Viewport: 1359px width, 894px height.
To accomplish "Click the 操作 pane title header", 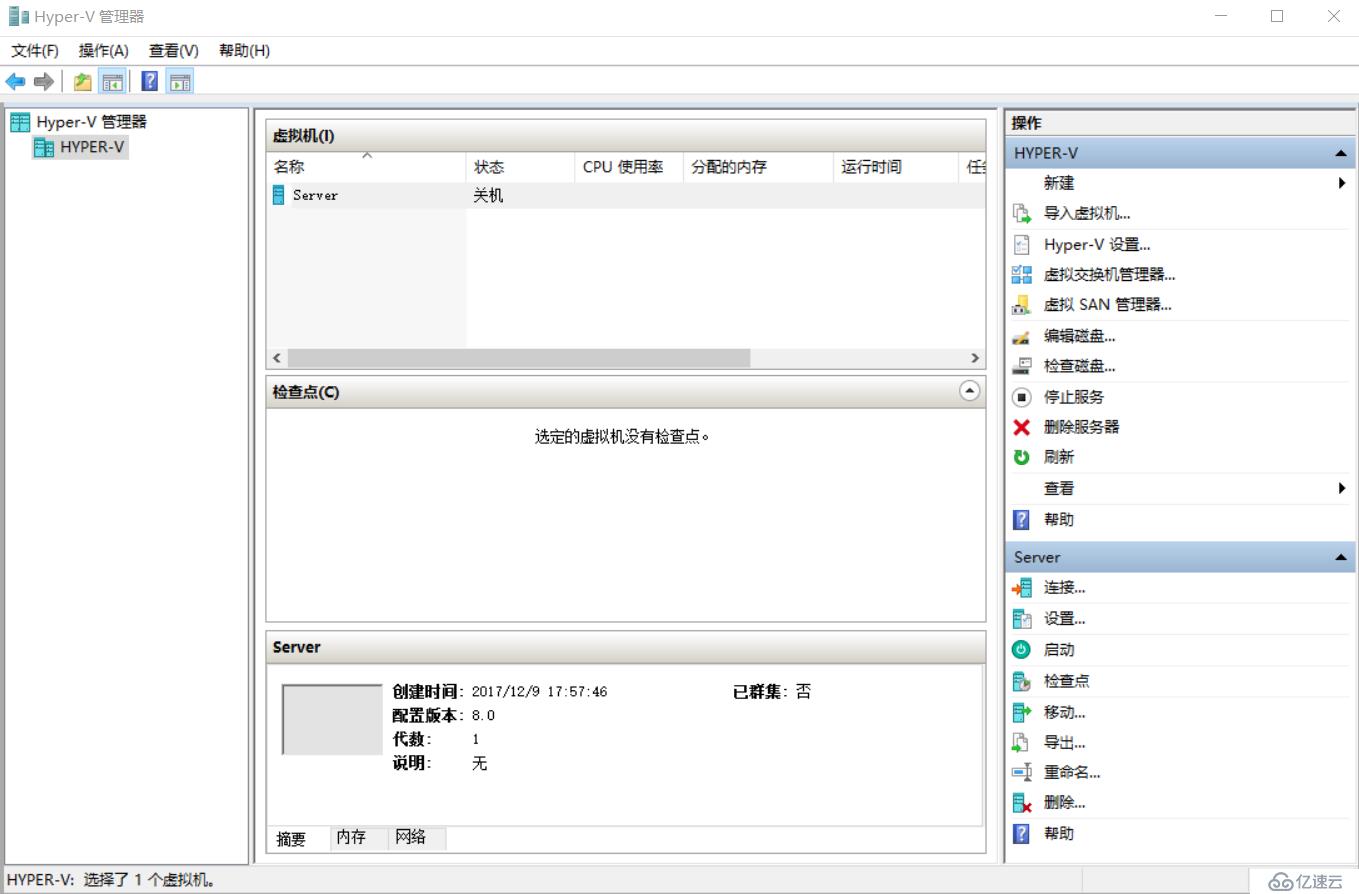I will pos(1180,123).
